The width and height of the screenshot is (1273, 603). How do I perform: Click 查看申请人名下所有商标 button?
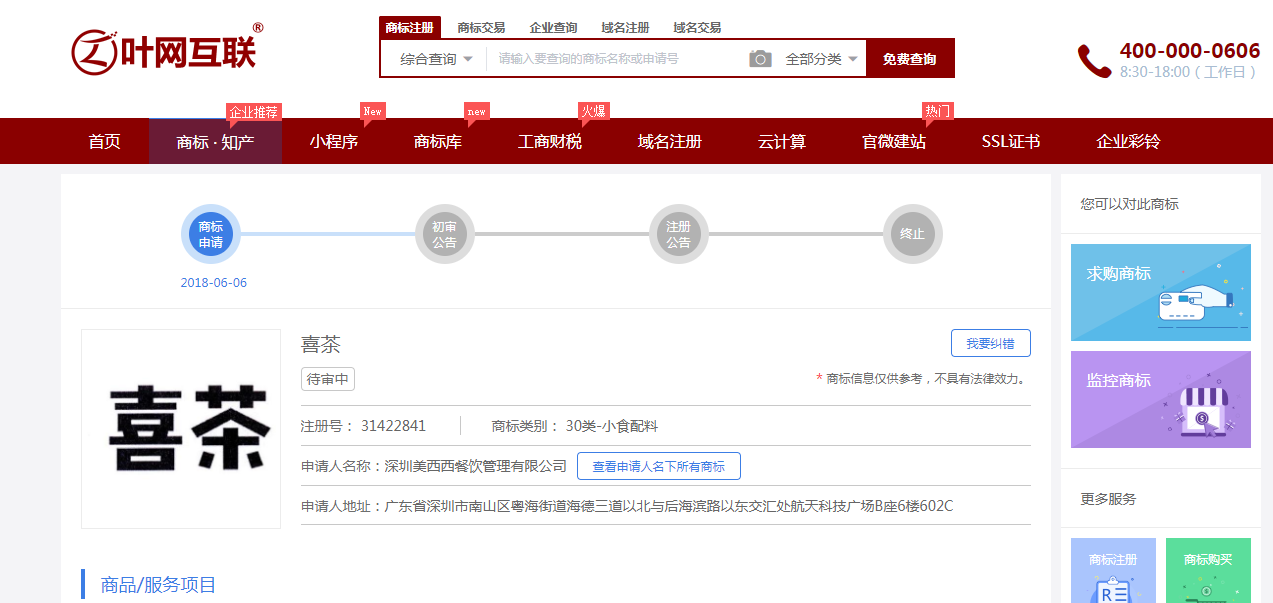pos(658,466)
